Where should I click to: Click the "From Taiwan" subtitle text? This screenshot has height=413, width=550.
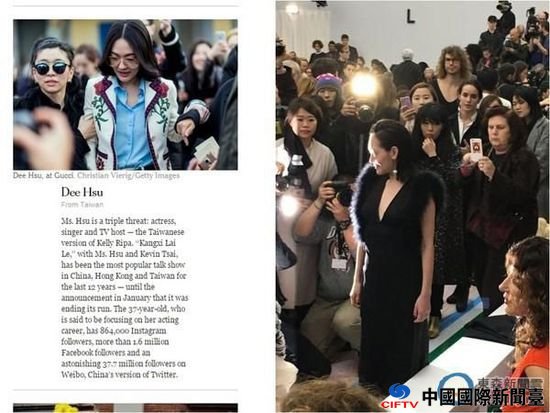[x=82, y=205]
